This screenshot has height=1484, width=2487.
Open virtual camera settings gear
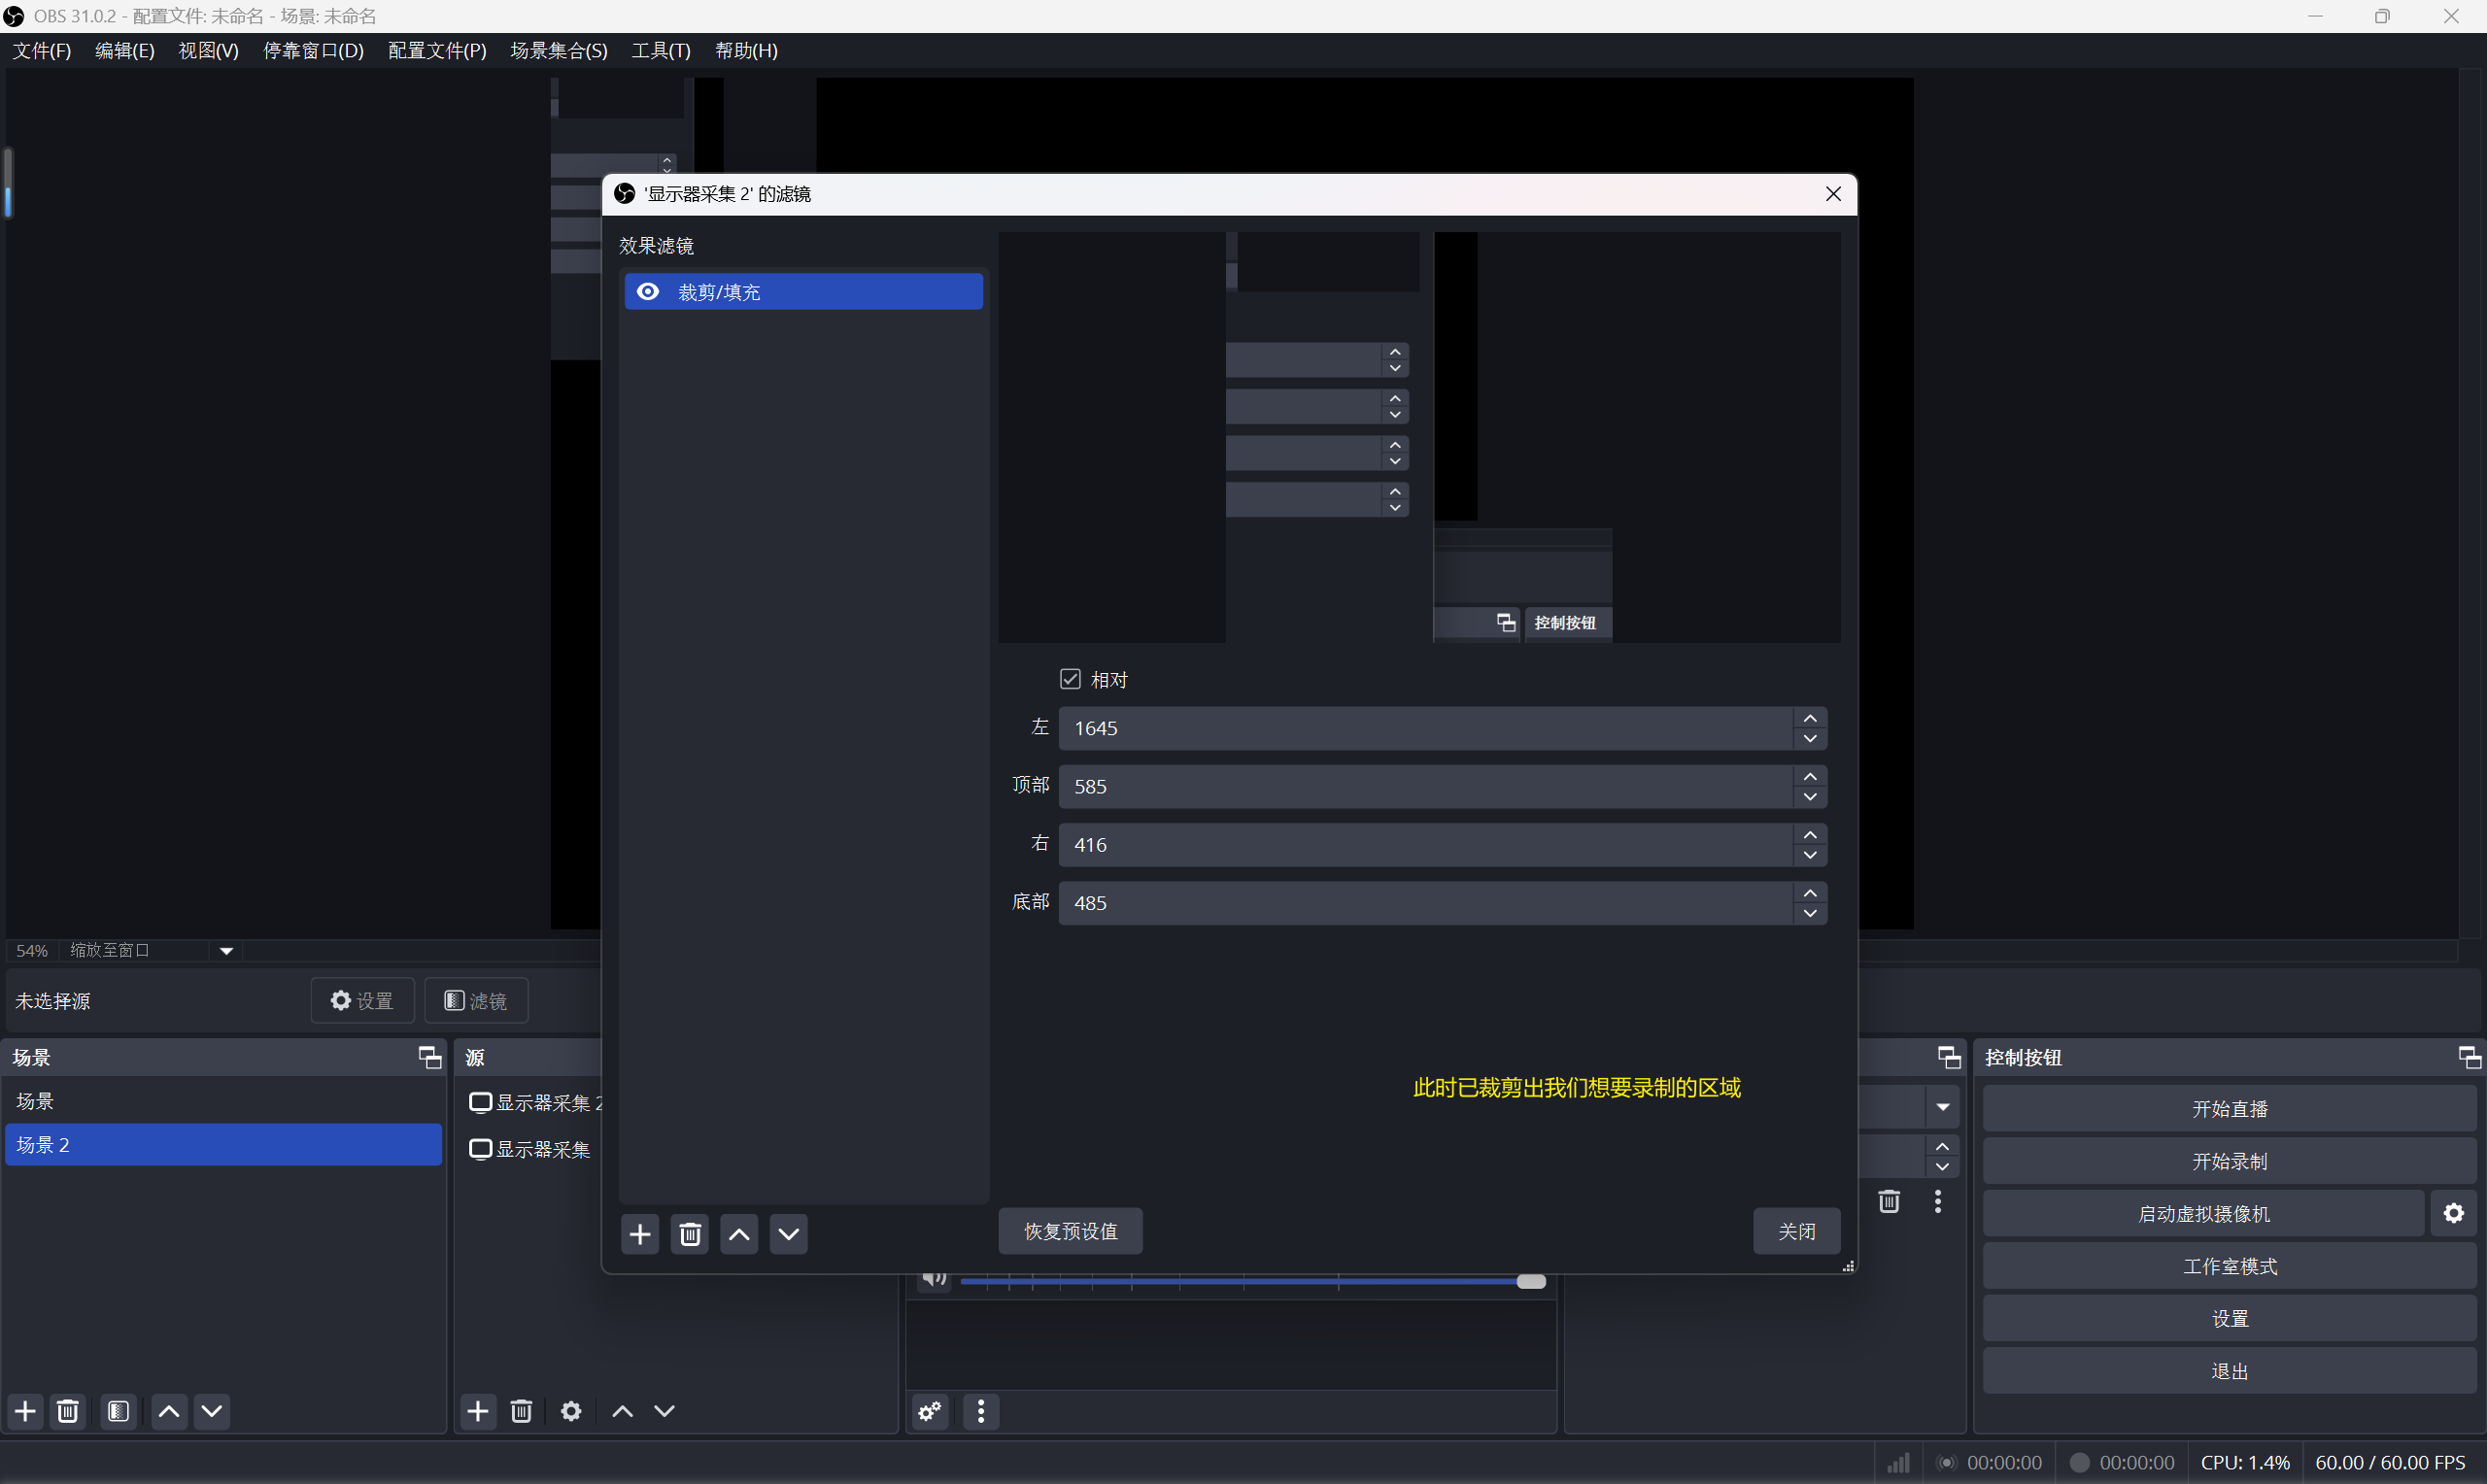(2455, 1212)
